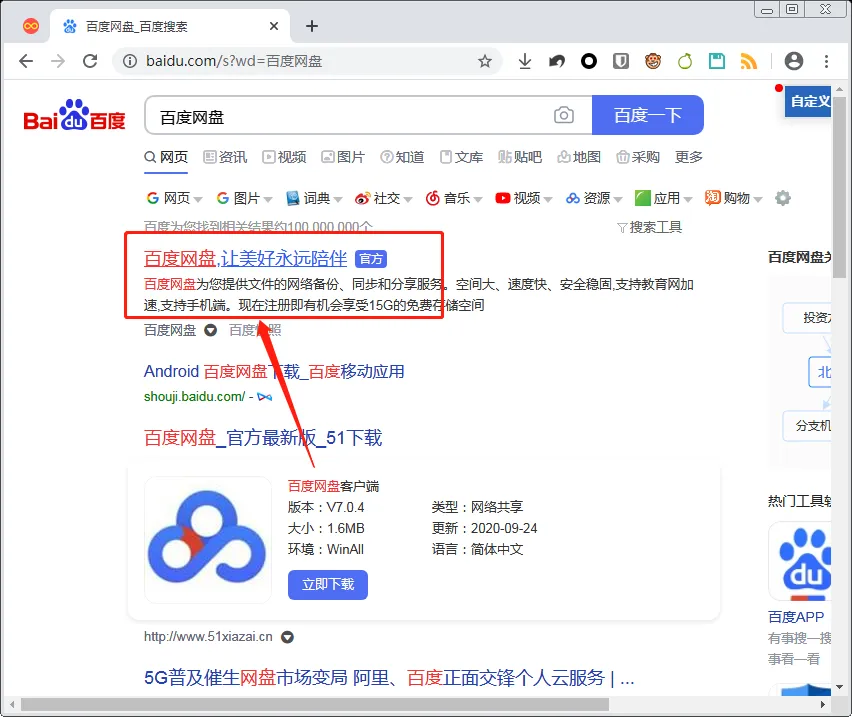
Task: Open the 自定义 button at top right
Action: tap(808, 101)
